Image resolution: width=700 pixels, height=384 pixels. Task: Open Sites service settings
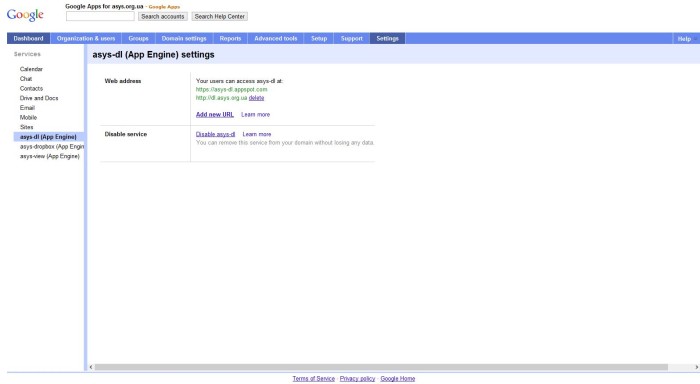[x=26, y=127]
